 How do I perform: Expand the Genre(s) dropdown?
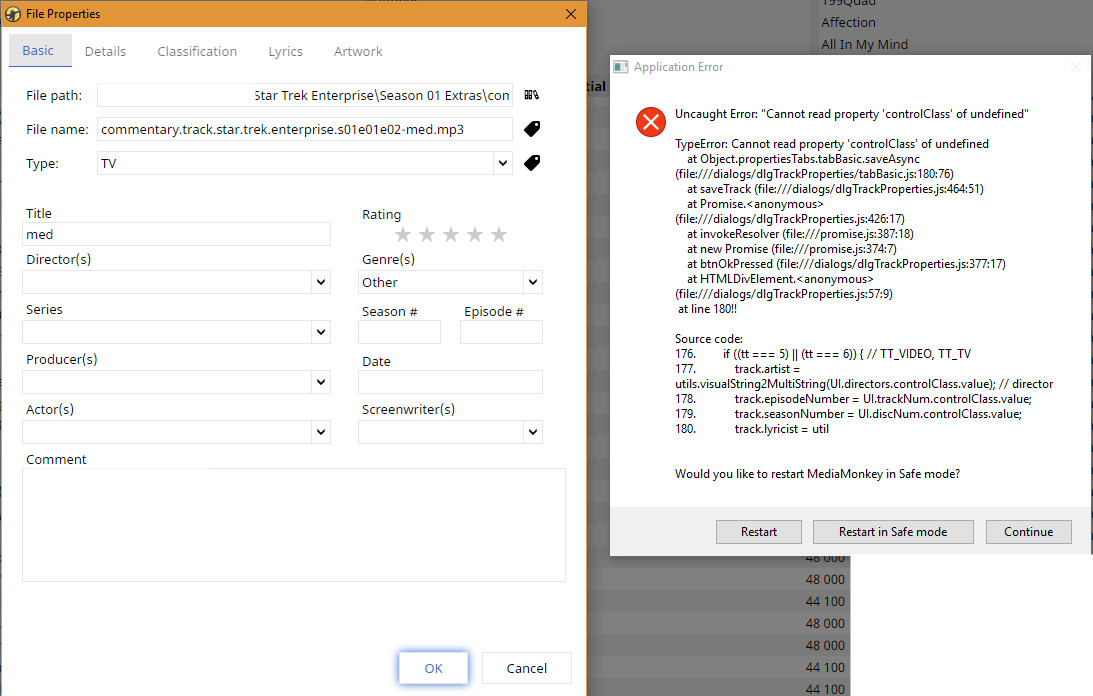point(532,282)
